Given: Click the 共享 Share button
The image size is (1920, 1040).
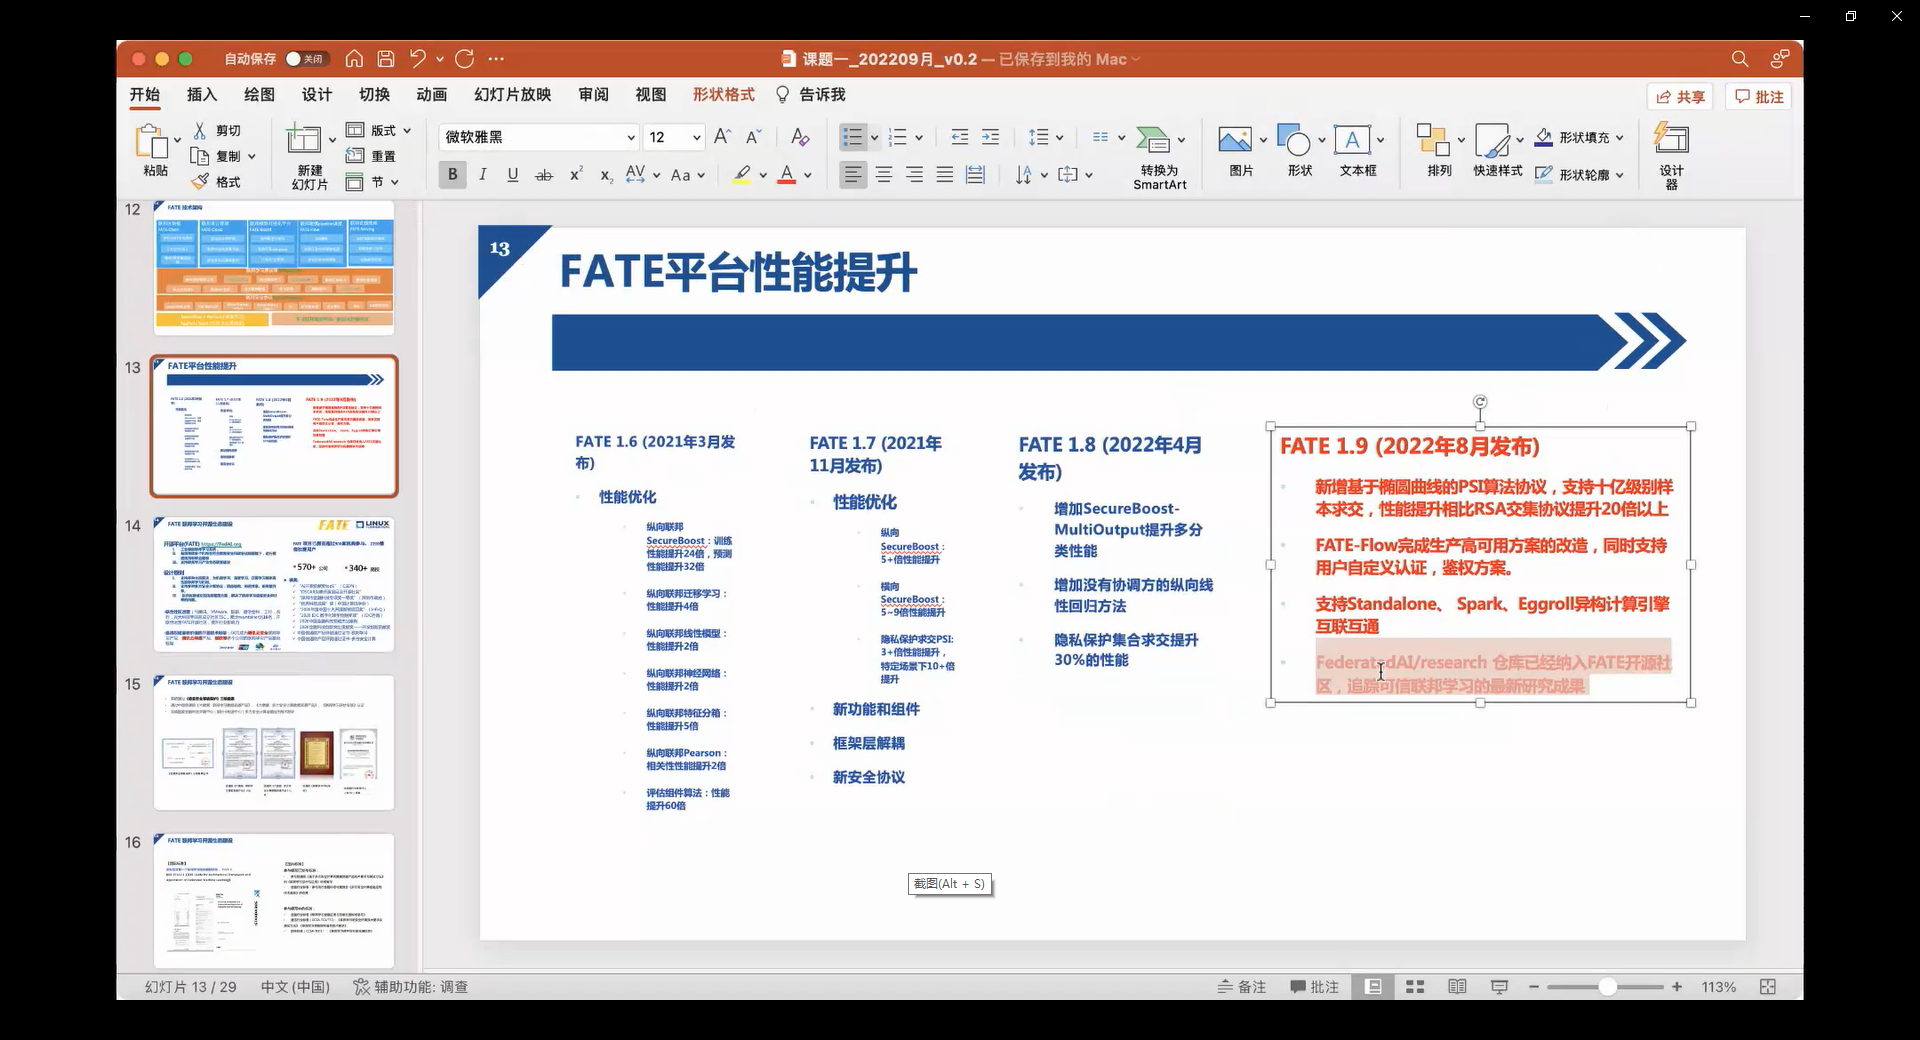Looking at the screenshot, I should (x=1680, y=97).
